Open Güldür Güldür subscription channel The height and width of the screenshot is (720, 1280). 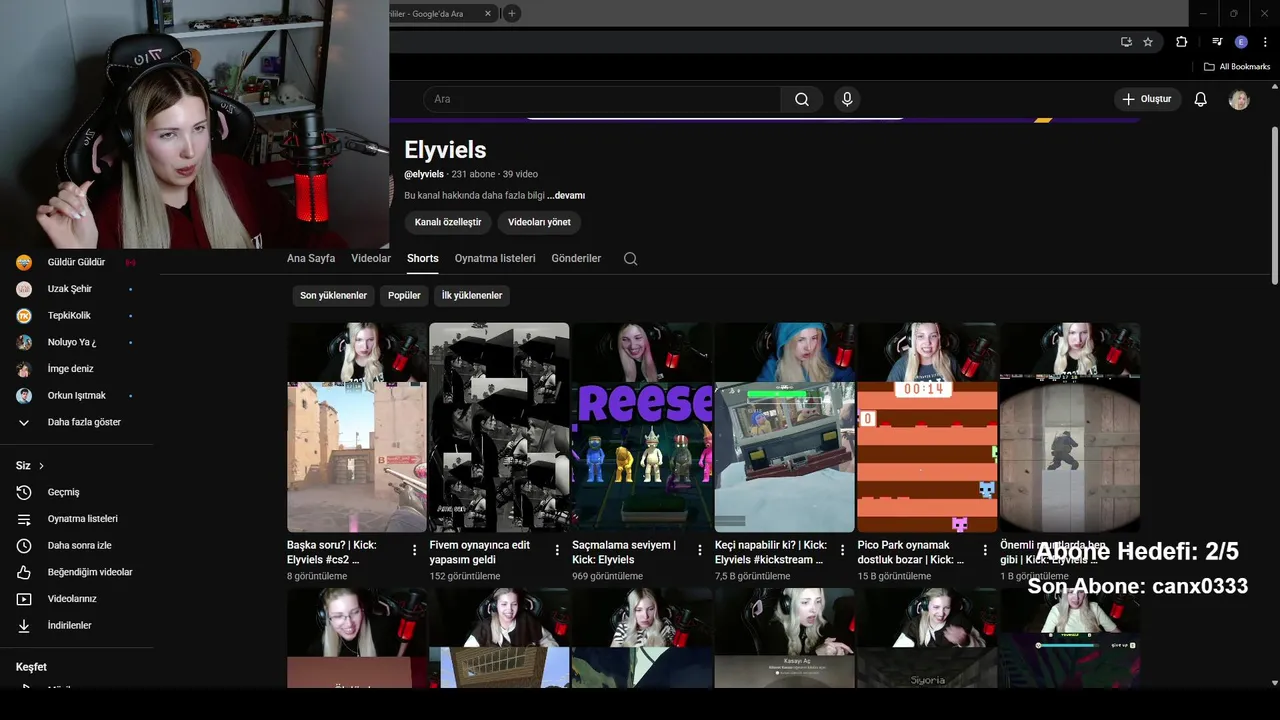click(76, 262)
